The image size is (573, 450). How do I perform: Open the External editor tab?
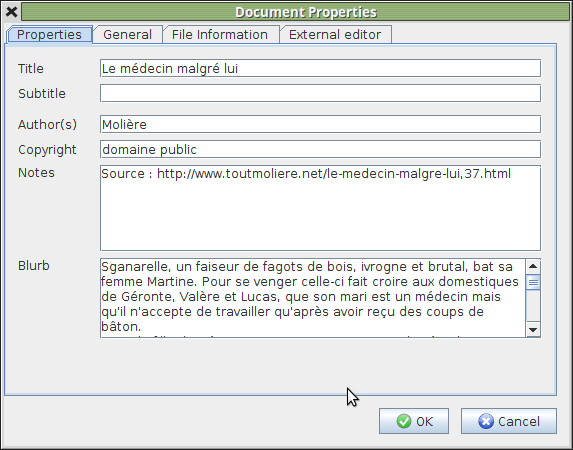pyautogui.click(x=335, y=35)
